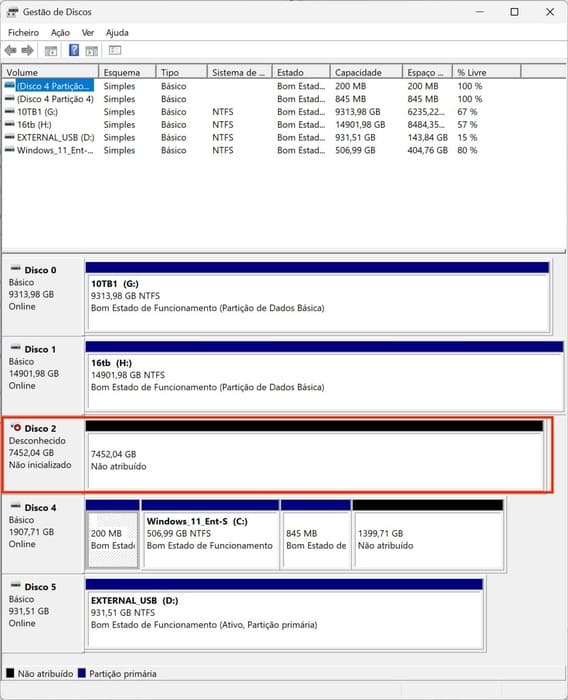
Task: Click the disk icon beside Disco 5
Action: (x=16, y=586)
